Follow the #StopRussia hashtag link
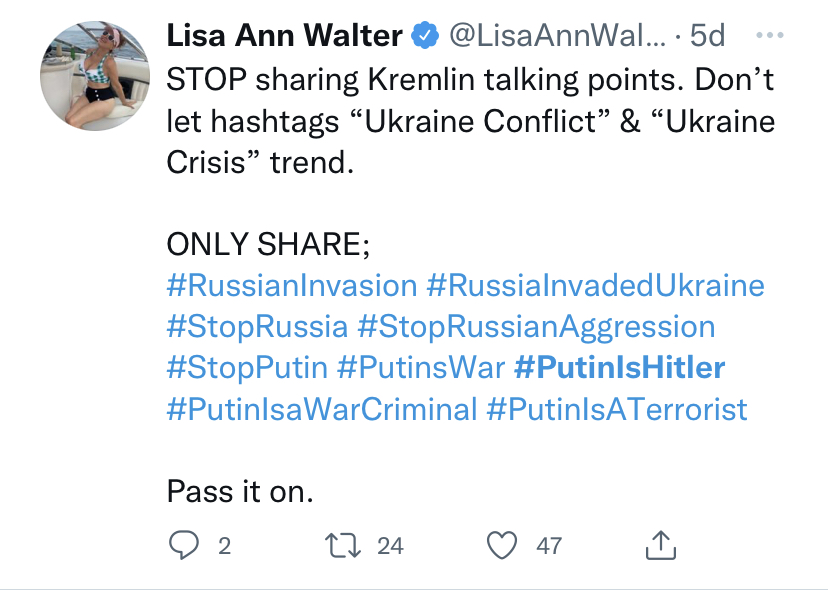 point(257,327)
